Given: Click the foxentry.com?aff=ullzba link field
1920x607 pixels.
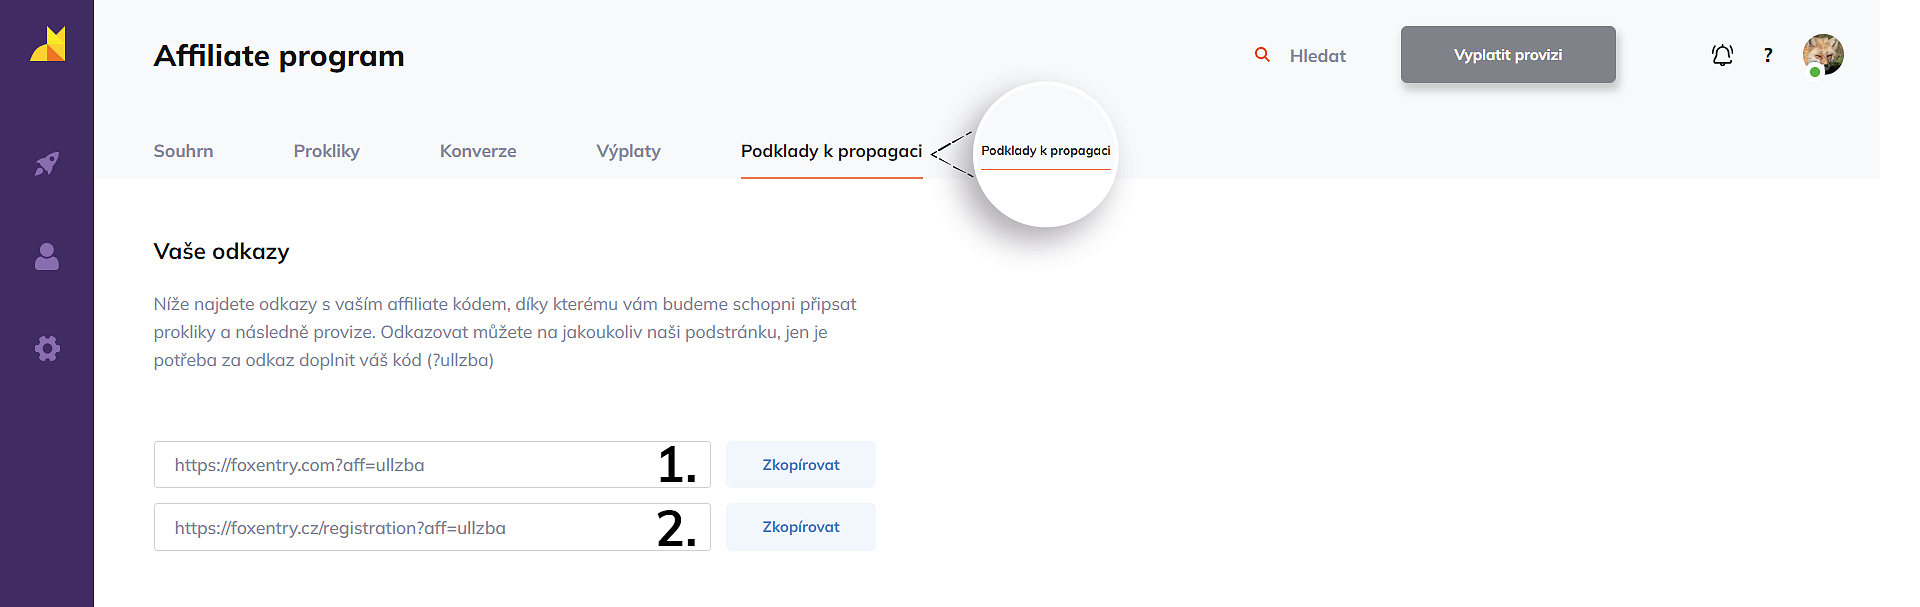Looking at the screenshot, I should [400, 465].
